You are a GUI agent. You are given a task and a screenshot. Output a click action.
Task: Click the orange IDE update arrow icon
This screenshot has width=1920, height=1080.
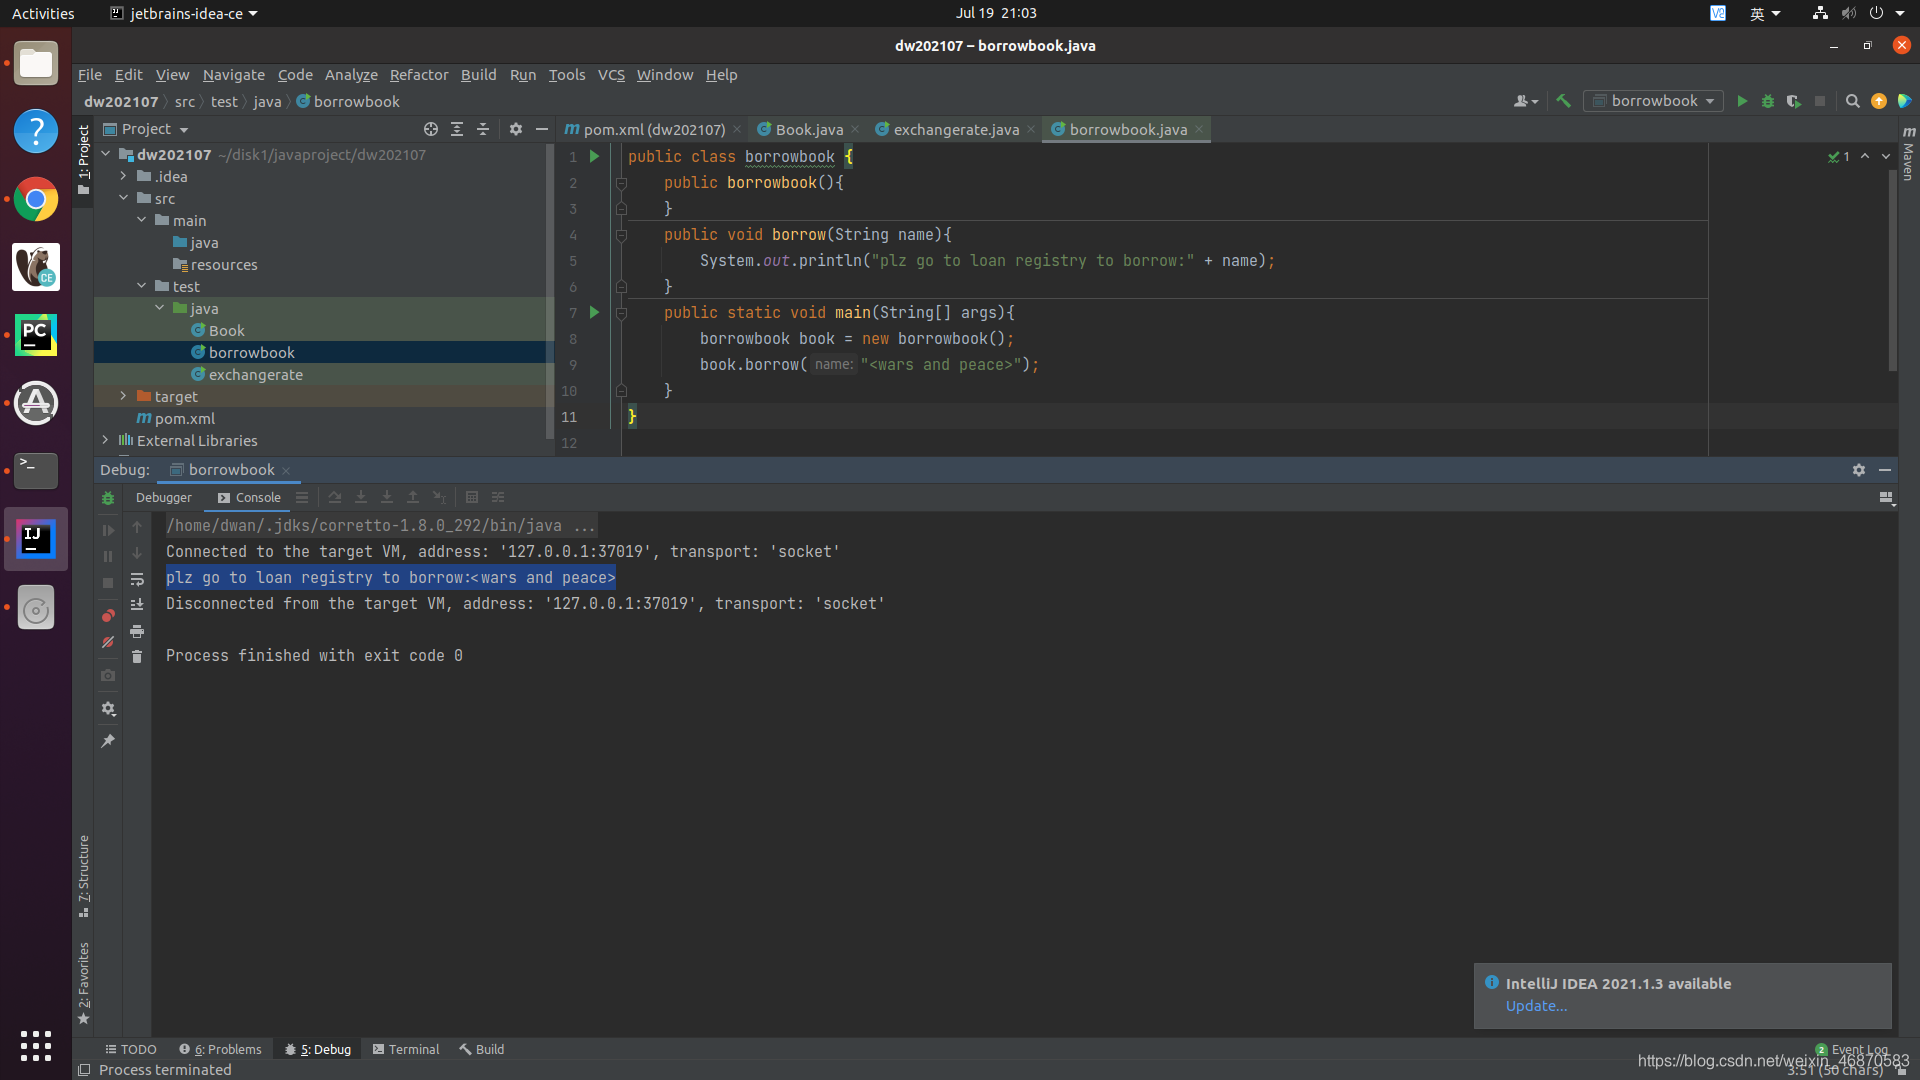1879,101
